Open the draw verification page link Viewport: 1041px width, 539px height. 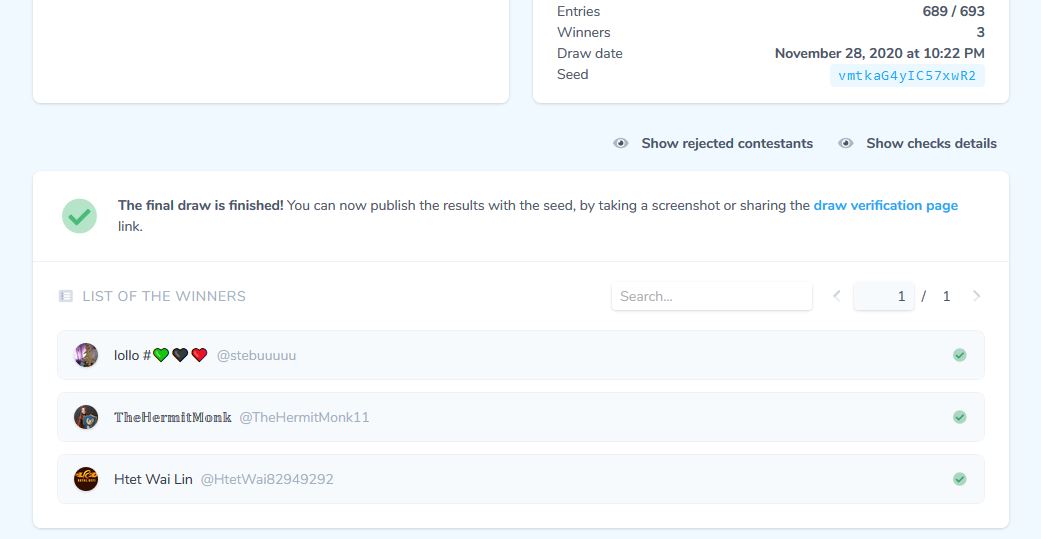(886, 205)
